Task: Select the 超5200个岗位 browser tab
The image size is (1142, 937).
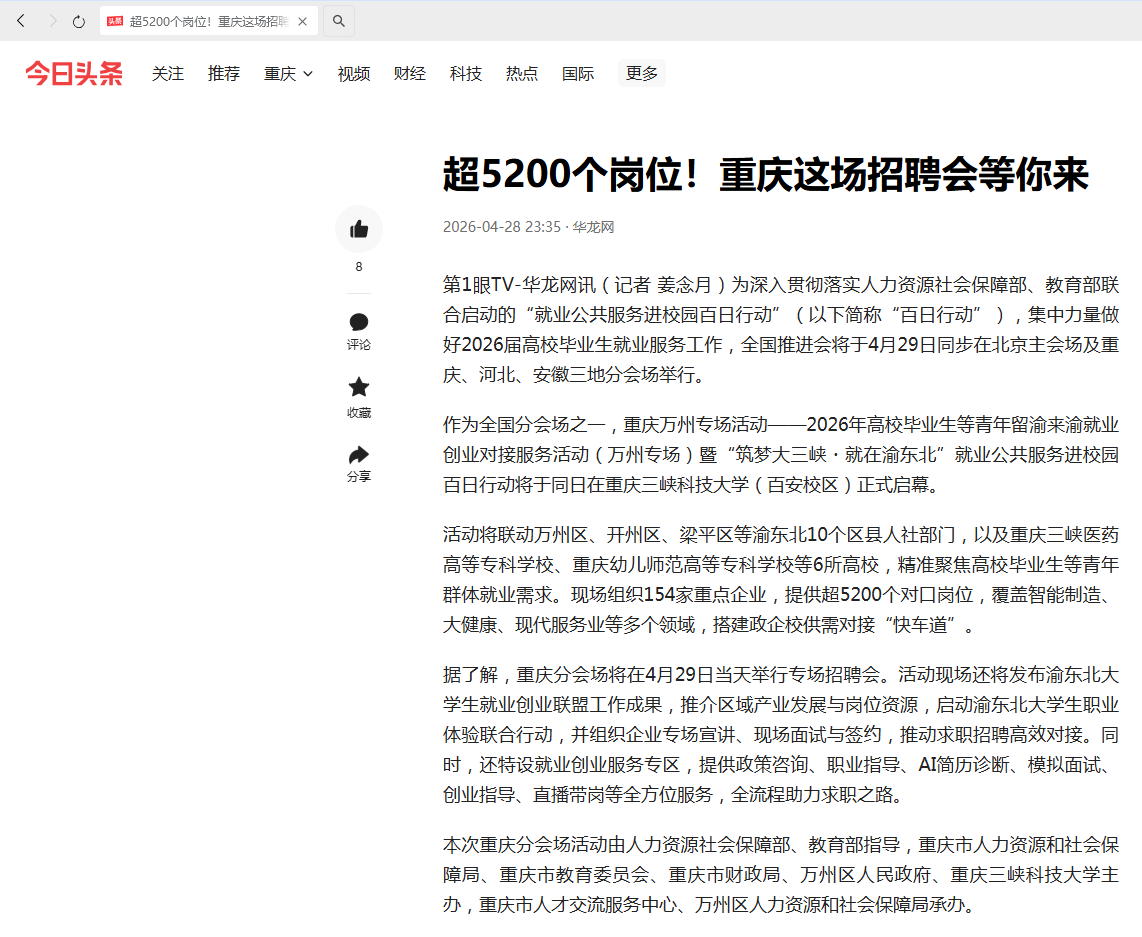Action: pyautogui.click(x=208, y=21)
